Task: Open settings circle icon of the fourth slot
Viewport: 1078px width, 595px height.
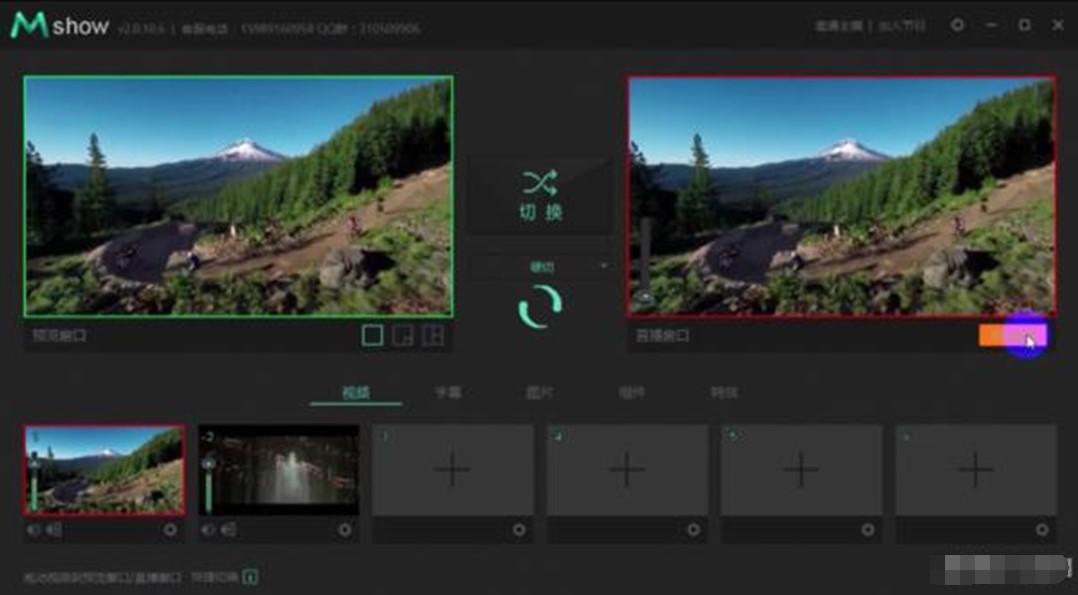Action: pos(693,530)
